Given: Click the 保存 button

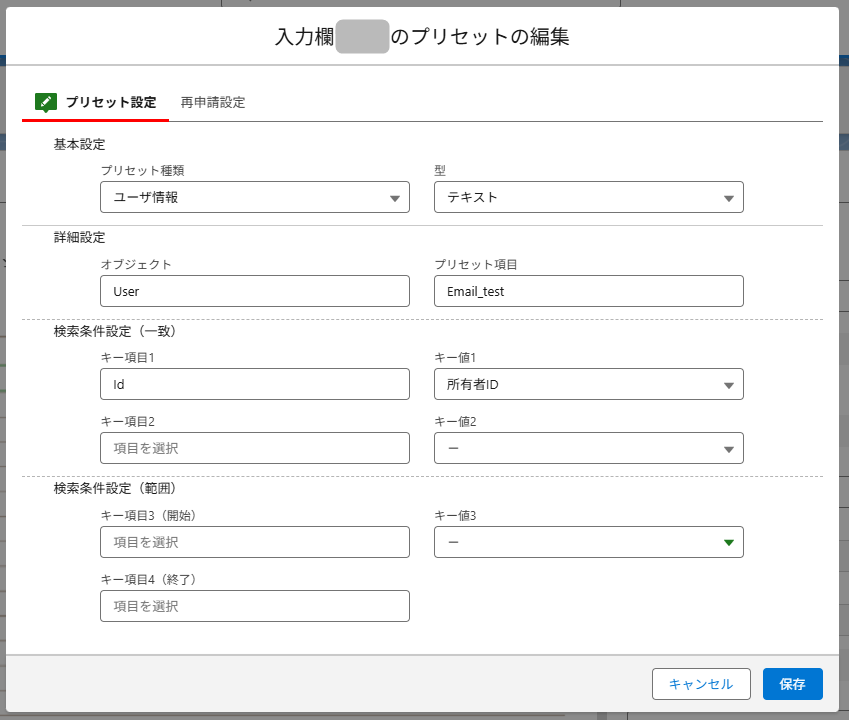Looking at the screenshot, I should [x=792, y=684].
